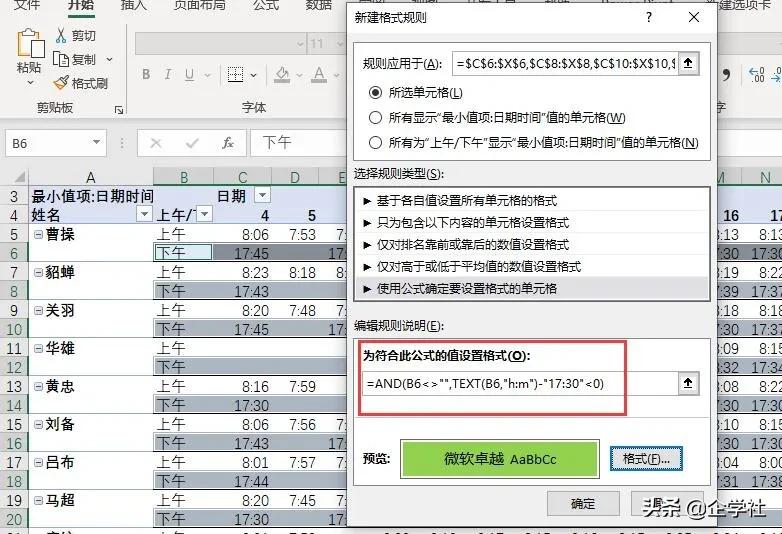782x534 pixels.
Task: Open the Paste options dropdown arrow
Action: pos(30,83)
